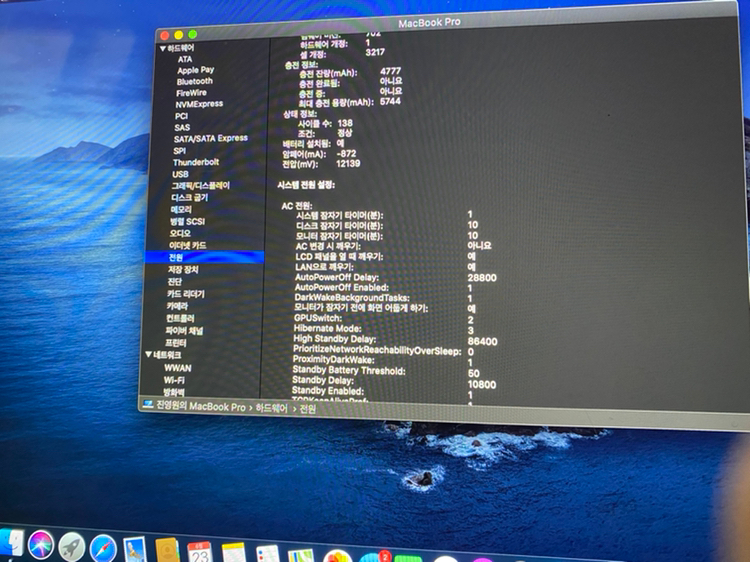The width and height of the screenshot is (750, 562).
Task: Select Bluetooth in the hardware list
Action: (194, 81)
